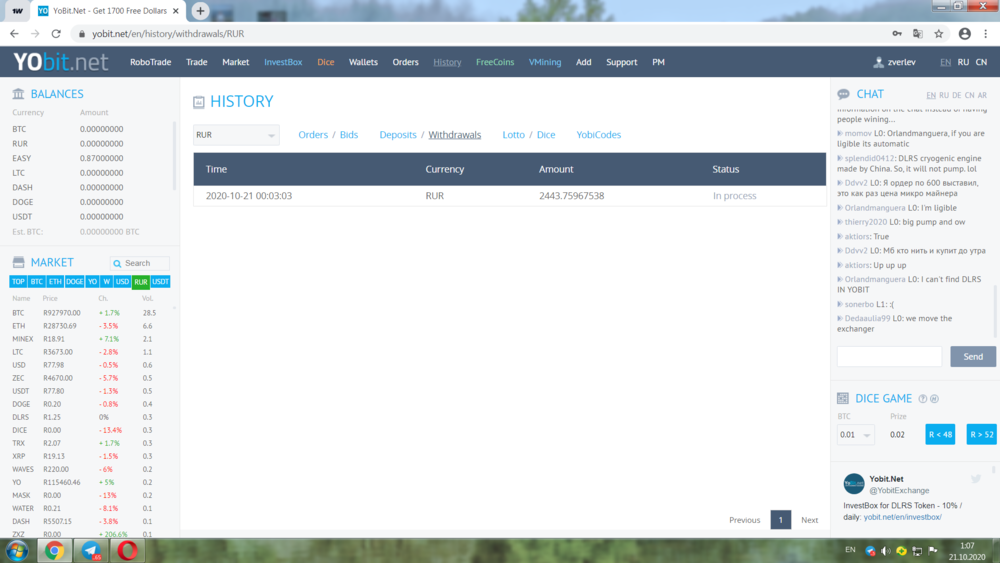
Task: Open the Chrome profile avatar icon
Action: (964, 34)
